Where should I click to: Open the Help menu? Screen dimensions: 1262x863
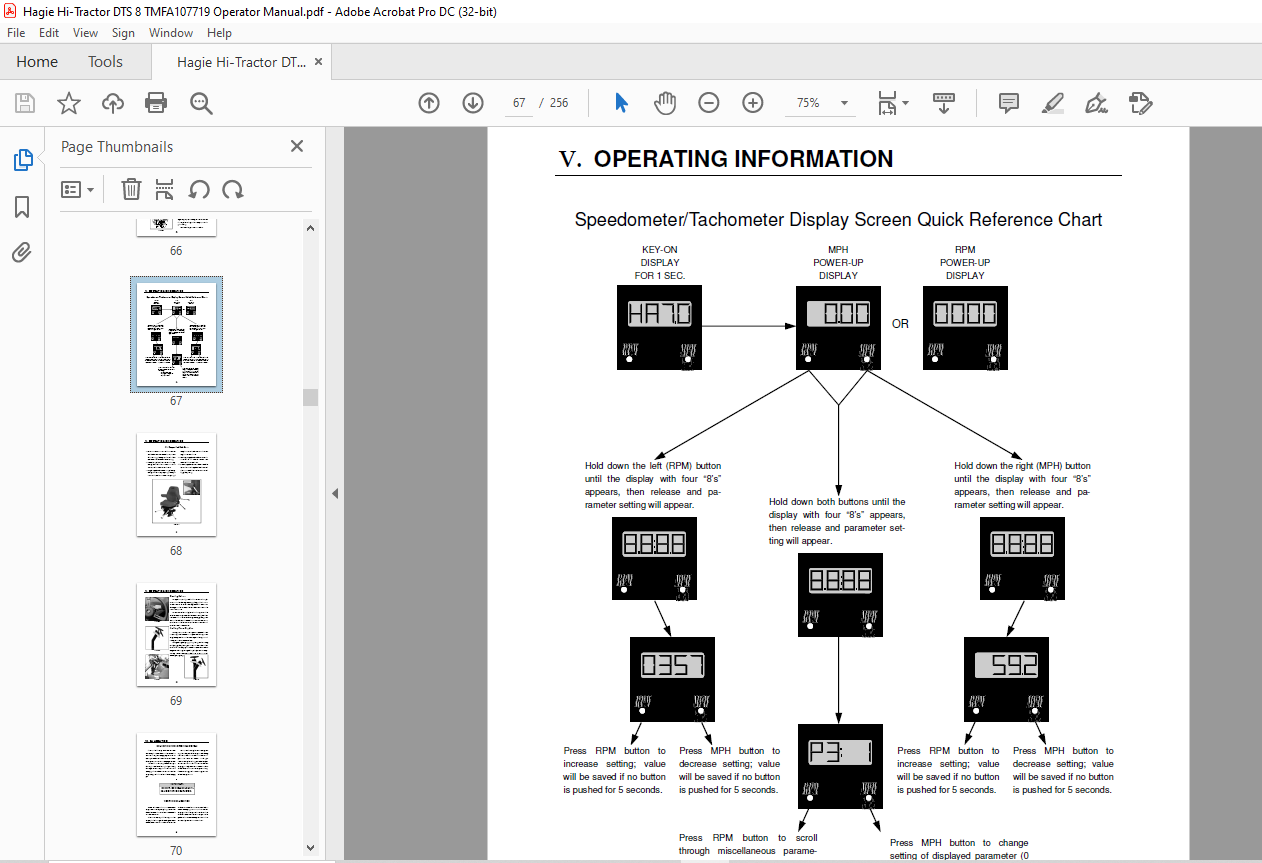tap(219, 33)
